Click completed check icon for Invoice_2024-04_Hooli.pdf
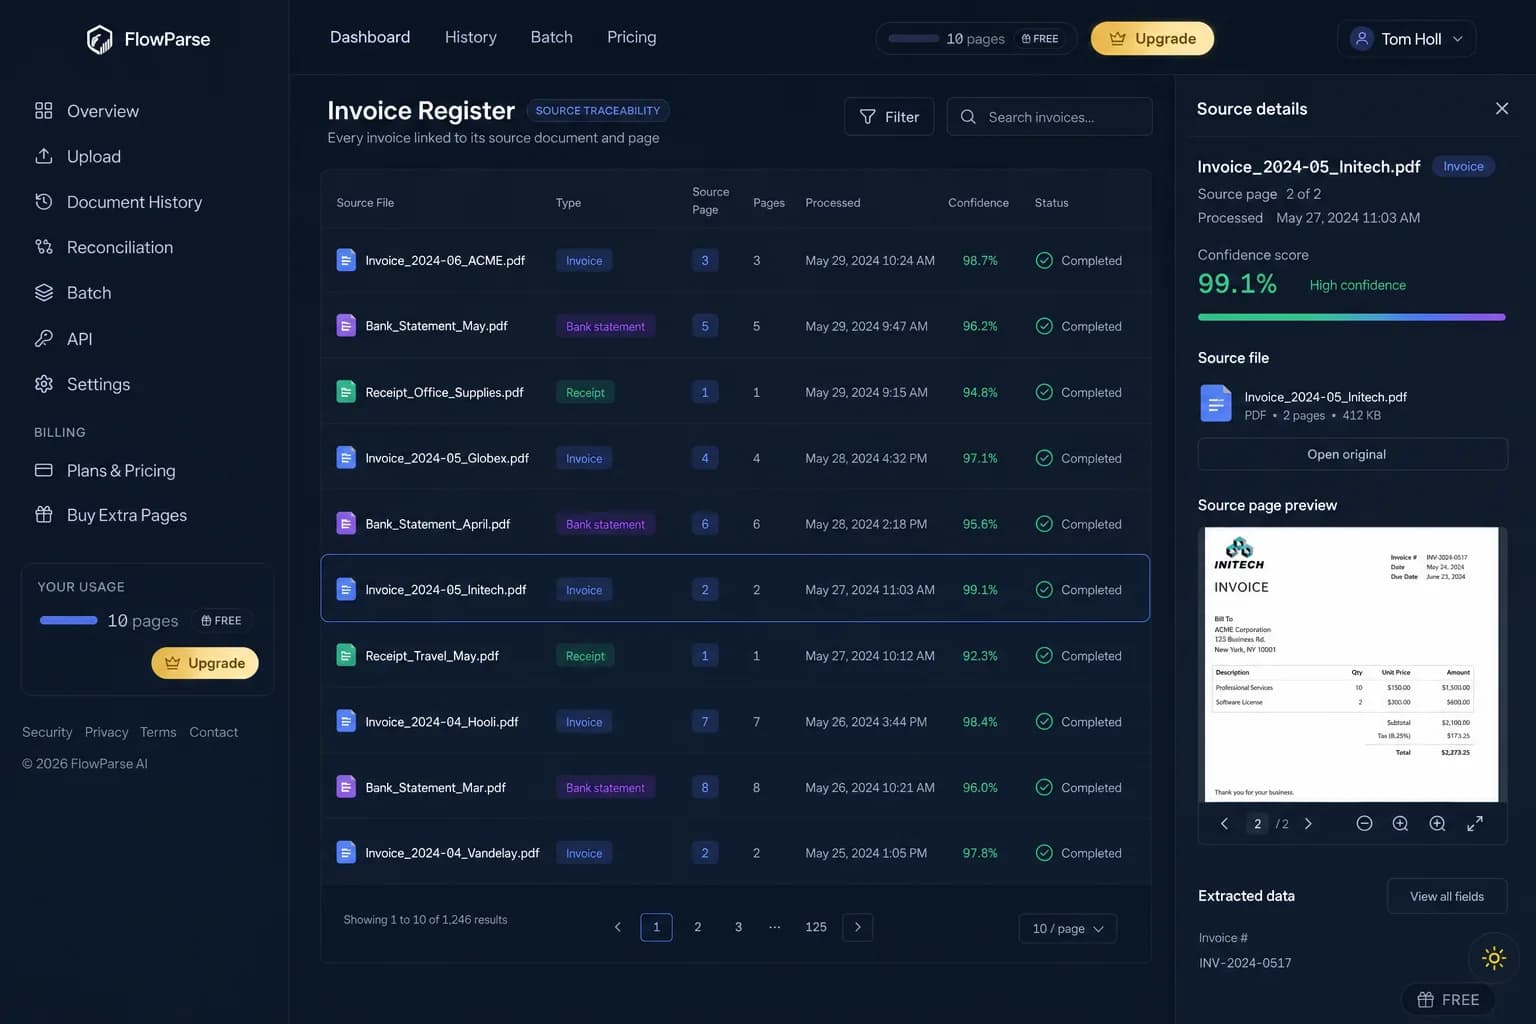The image size is (1536, 1024). pos(1044,721)
